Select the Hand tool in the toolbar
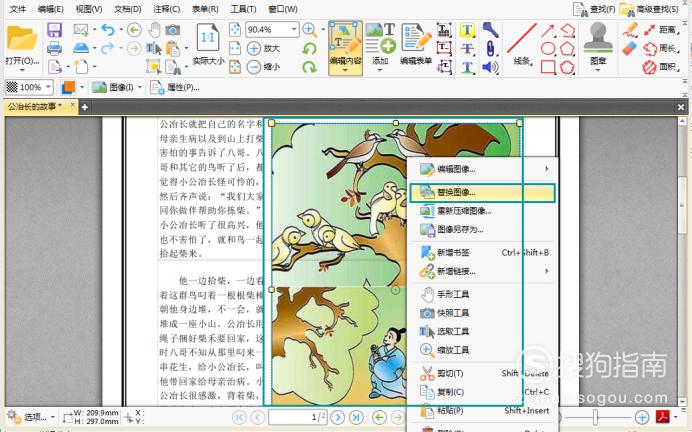 click(154, 30)
